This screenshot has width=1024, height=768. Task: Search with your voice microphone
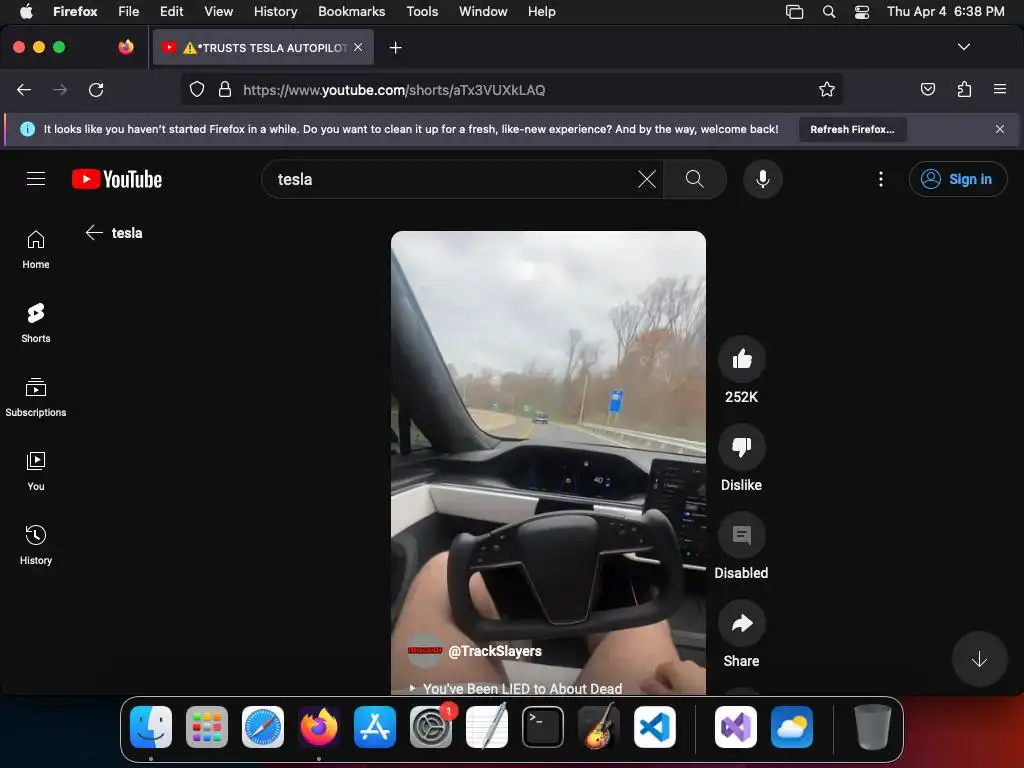762,179
